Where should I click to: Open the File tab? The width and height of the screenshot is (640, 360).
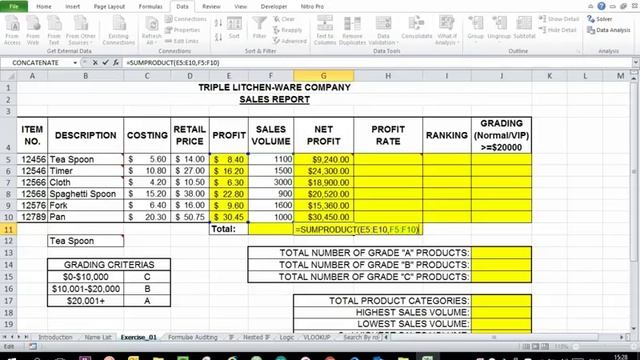point(14,7)
